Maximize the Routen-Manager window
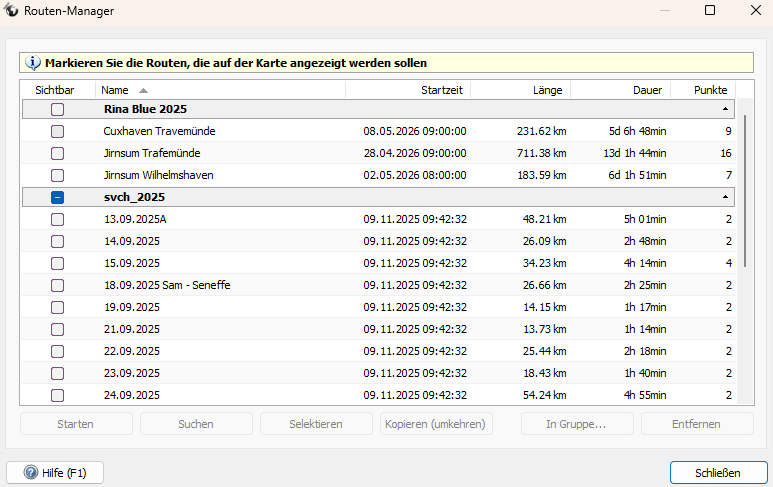This screenshot has width=773, height=487. pos(710,11)
